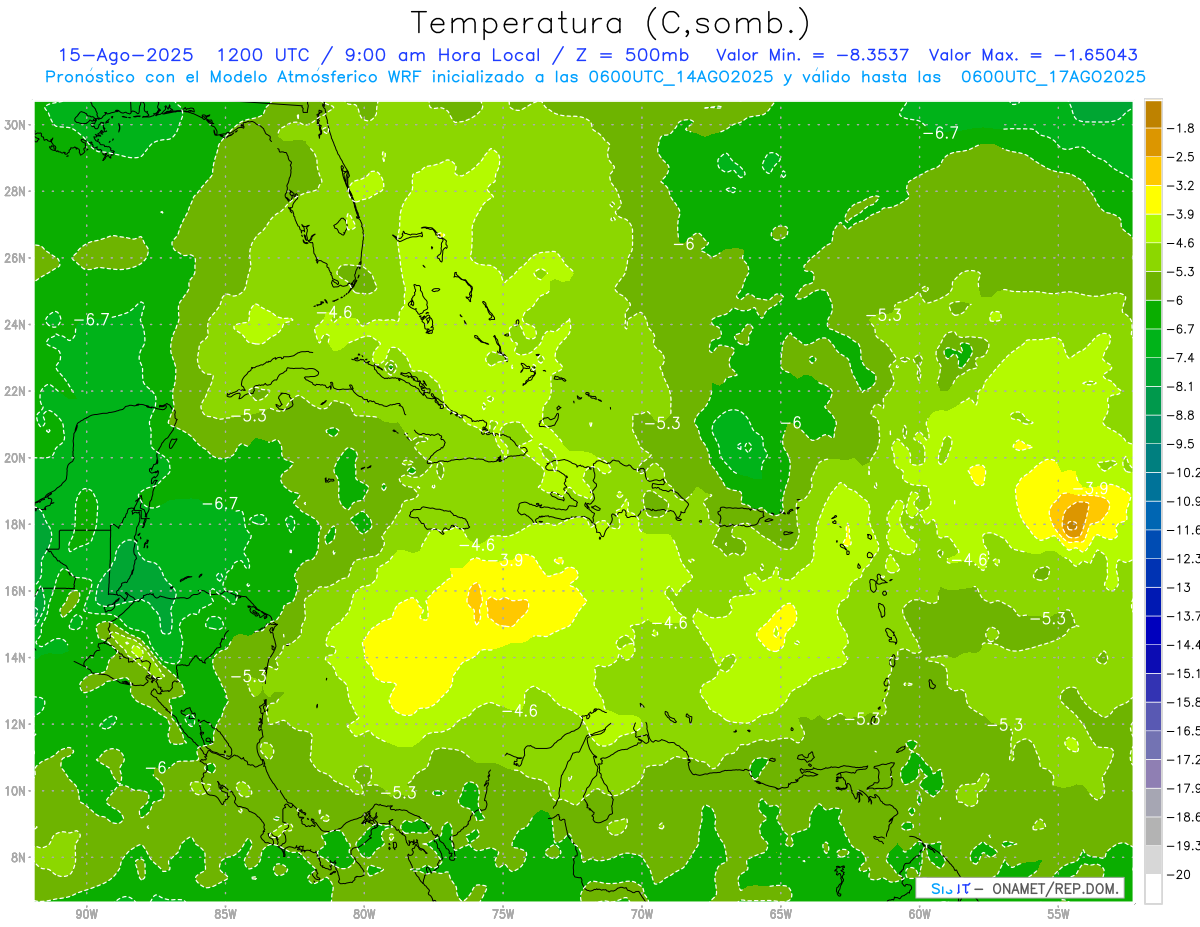Click the '30N' latitude axis label
The width and height of the screenshot is (1200, 927).
coord(15,125)
